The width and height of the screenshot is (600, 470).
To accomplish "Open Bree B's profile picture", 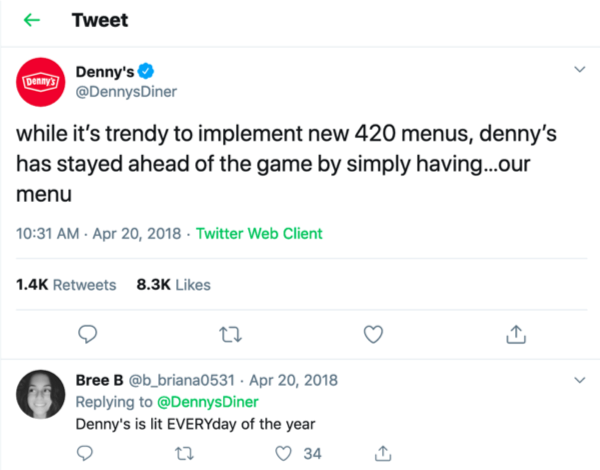I will pos(43,397).
